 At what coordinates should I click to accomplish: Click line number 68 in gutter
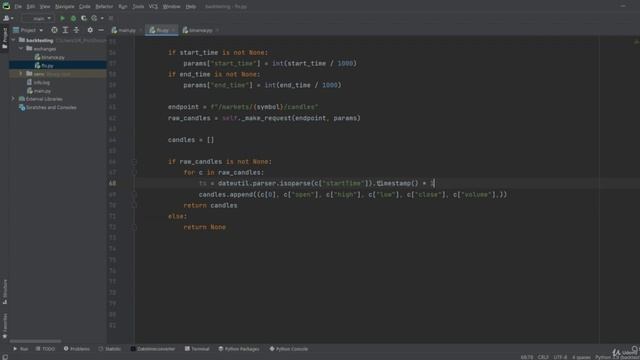112,183
